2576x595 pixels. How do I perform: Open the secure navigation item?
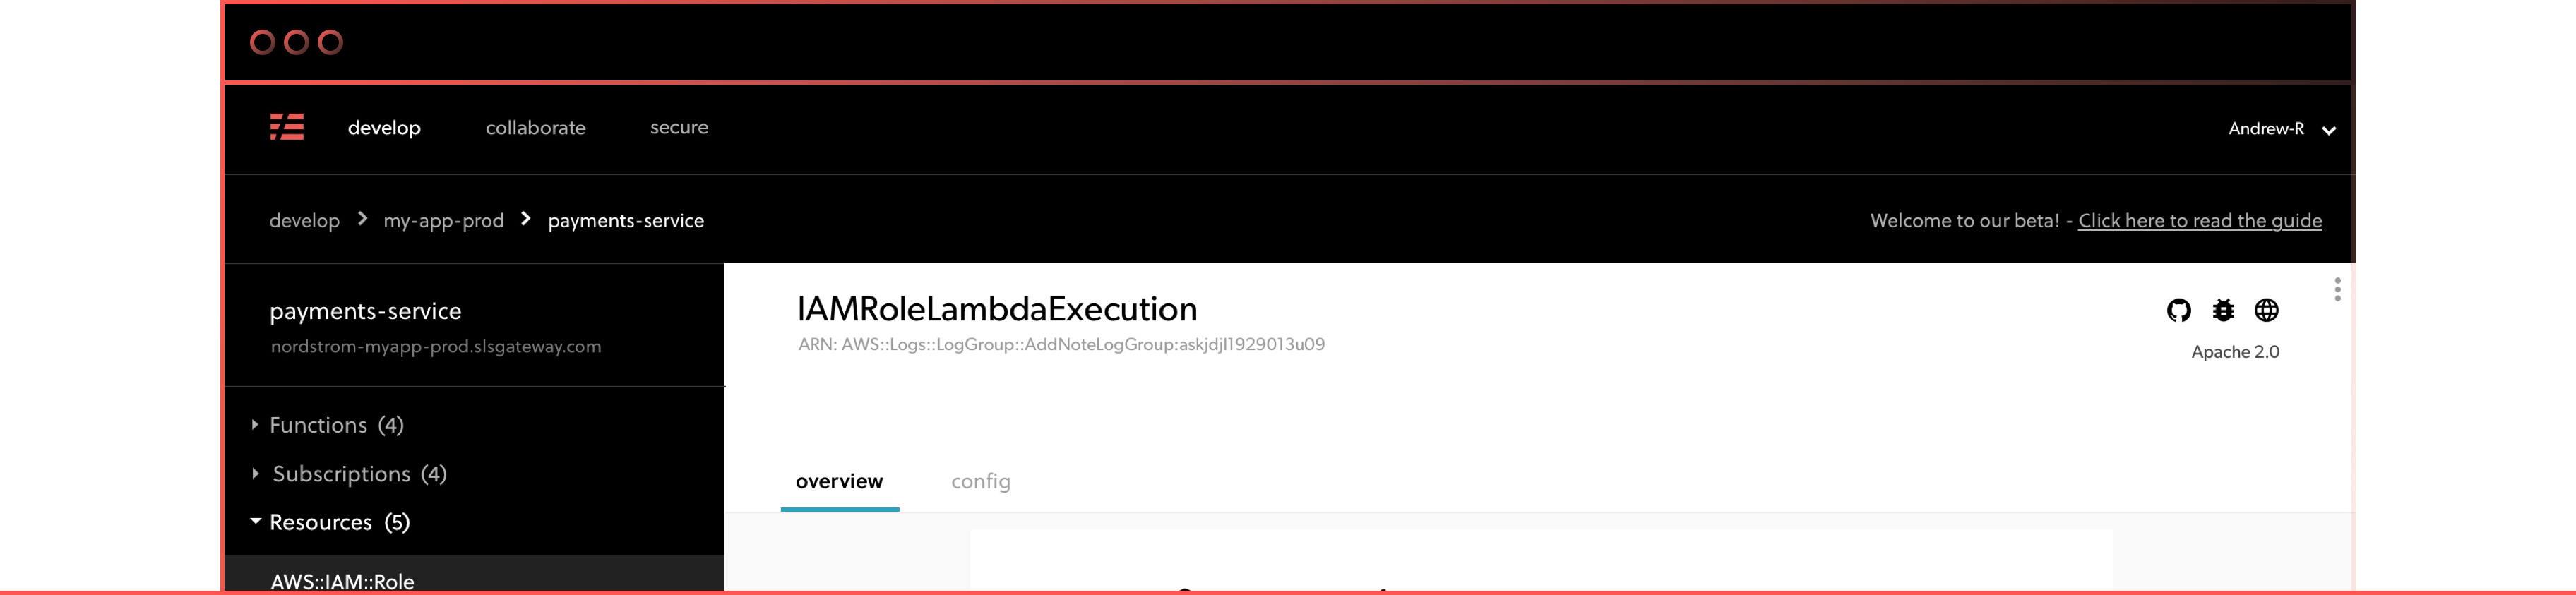[679, 127]
